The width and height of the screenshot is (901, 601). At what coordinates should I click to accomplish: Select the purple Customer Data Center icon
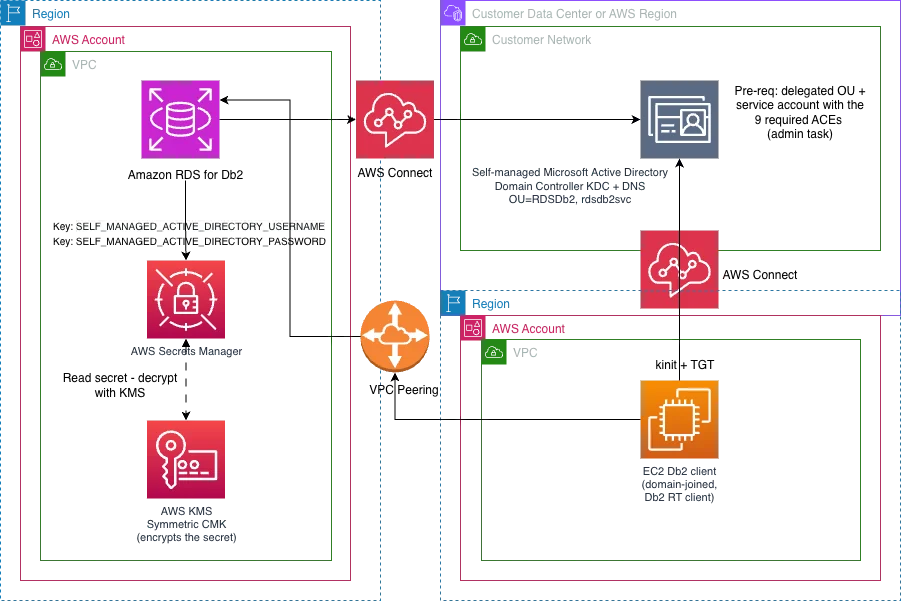(453, 13)
